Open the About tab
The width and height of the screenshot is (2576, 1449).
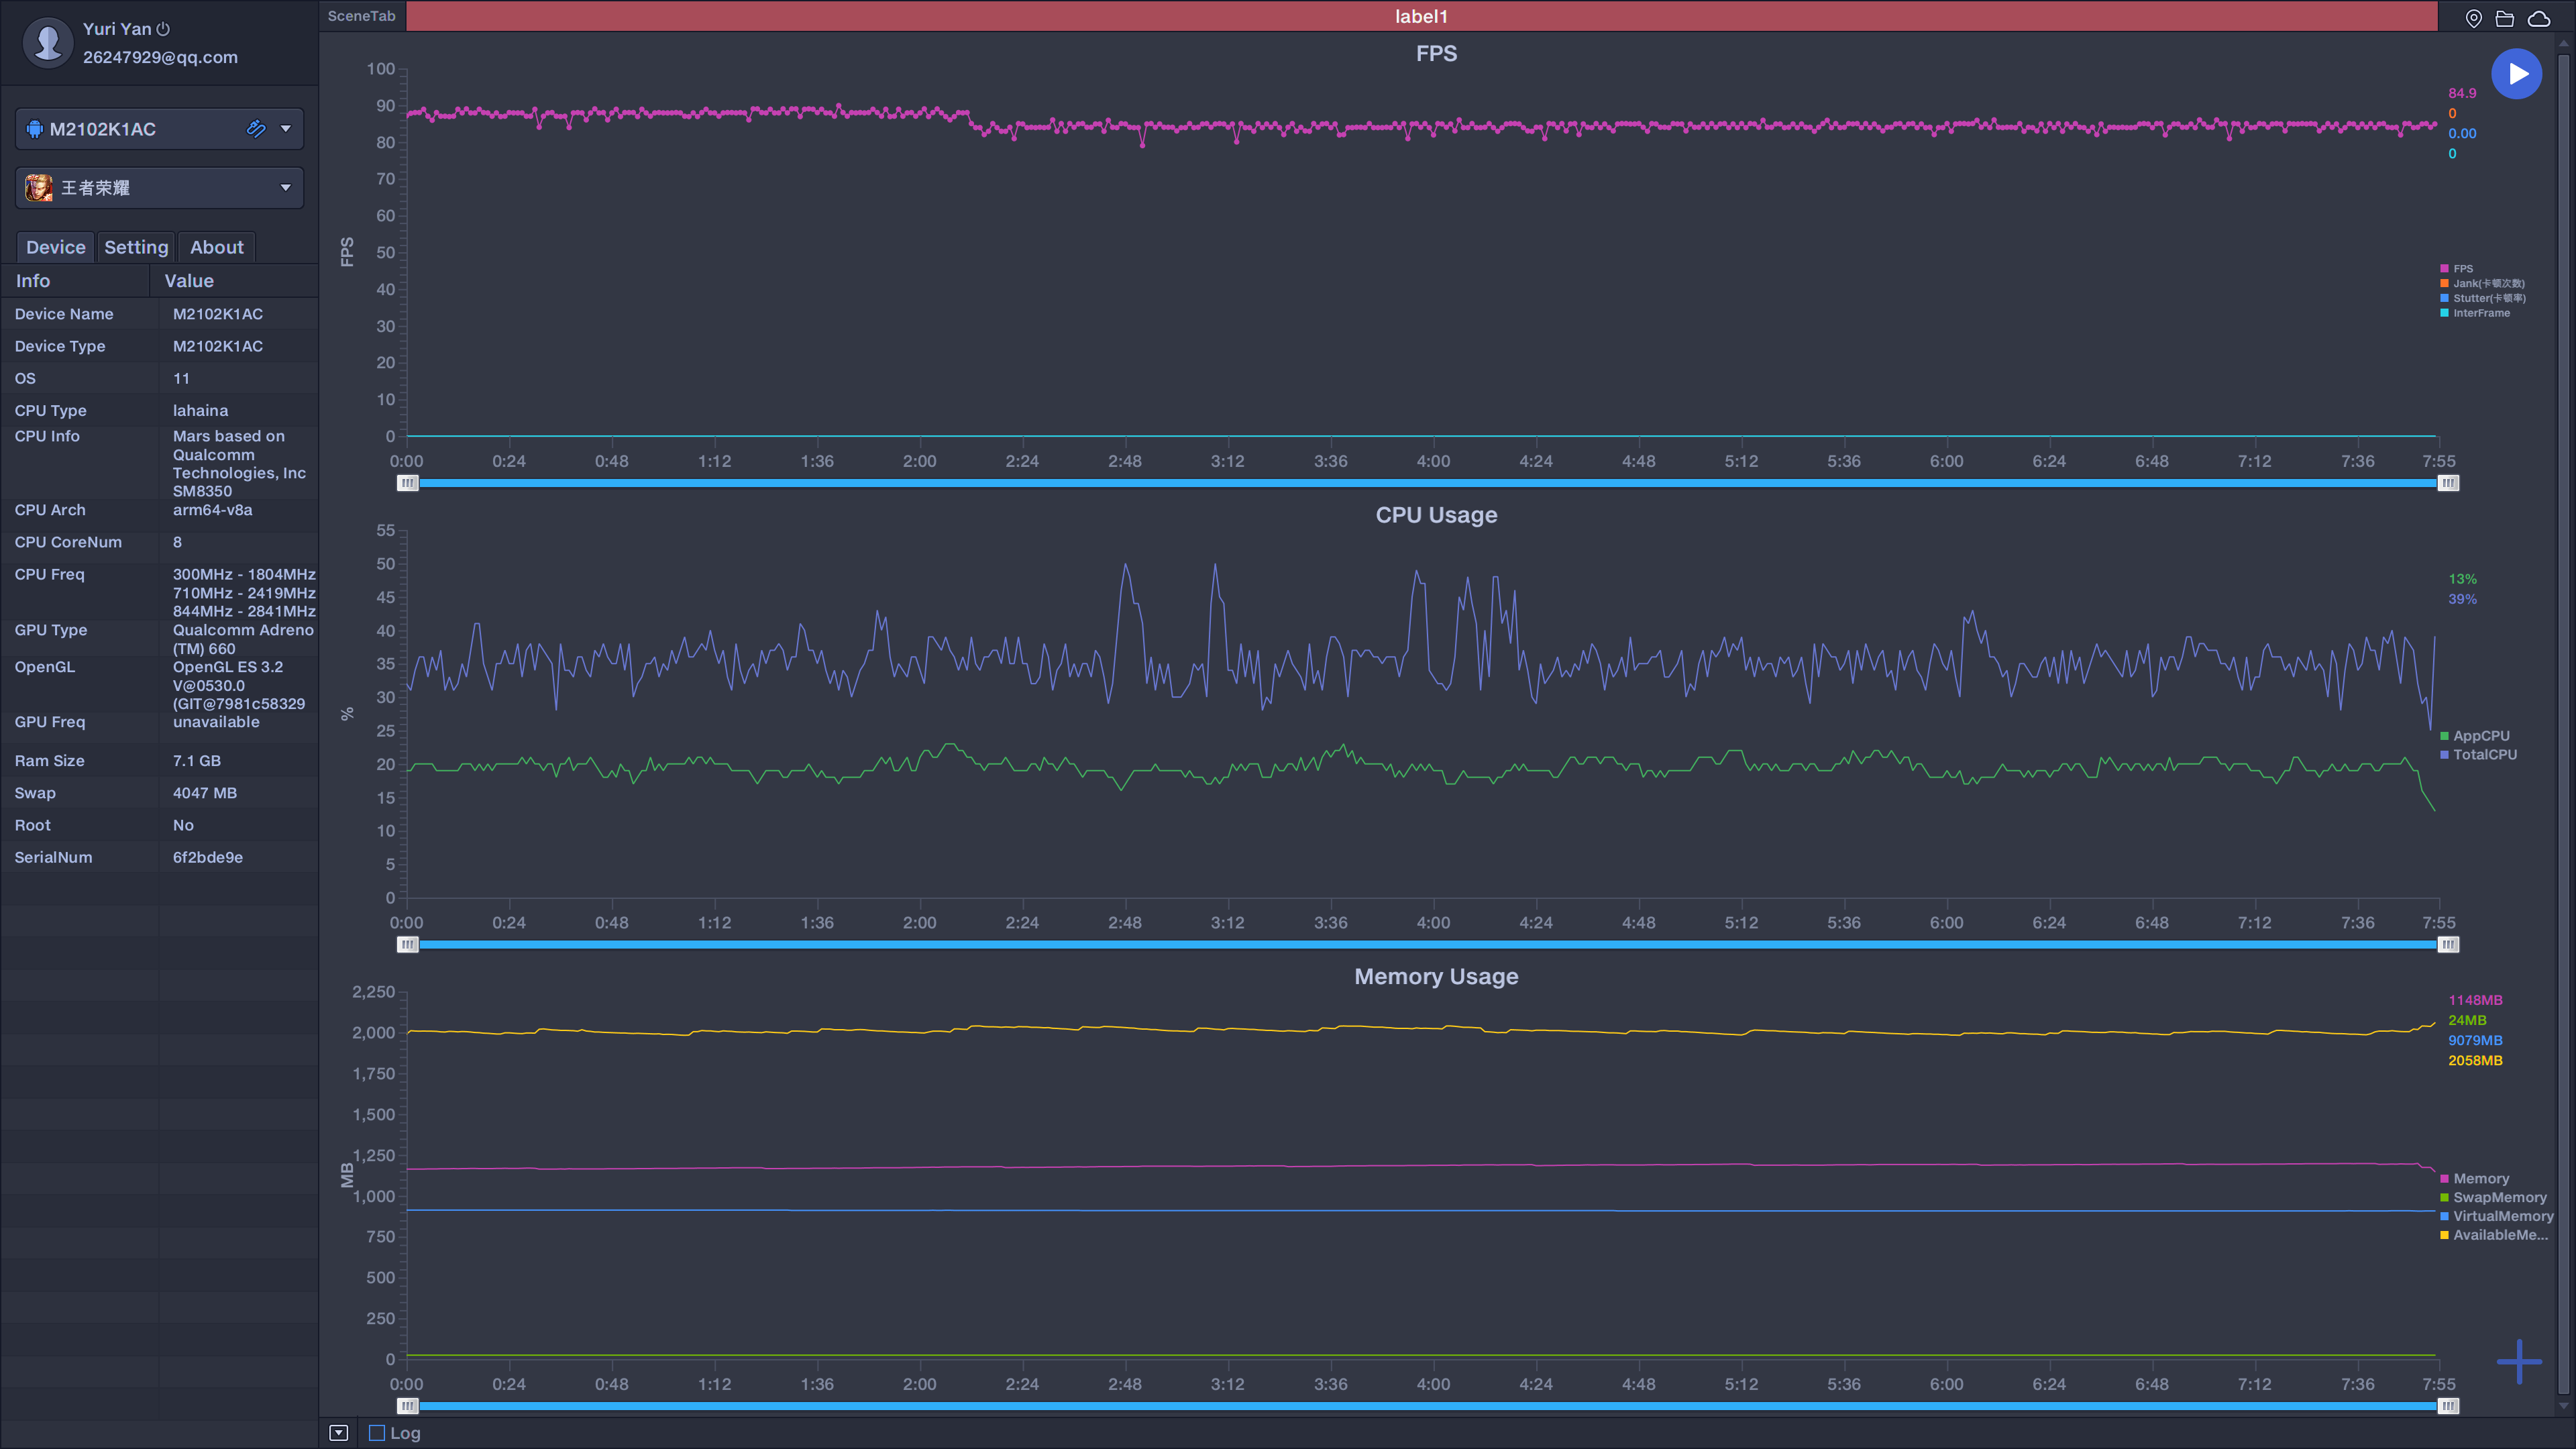[x=216, y=246]
